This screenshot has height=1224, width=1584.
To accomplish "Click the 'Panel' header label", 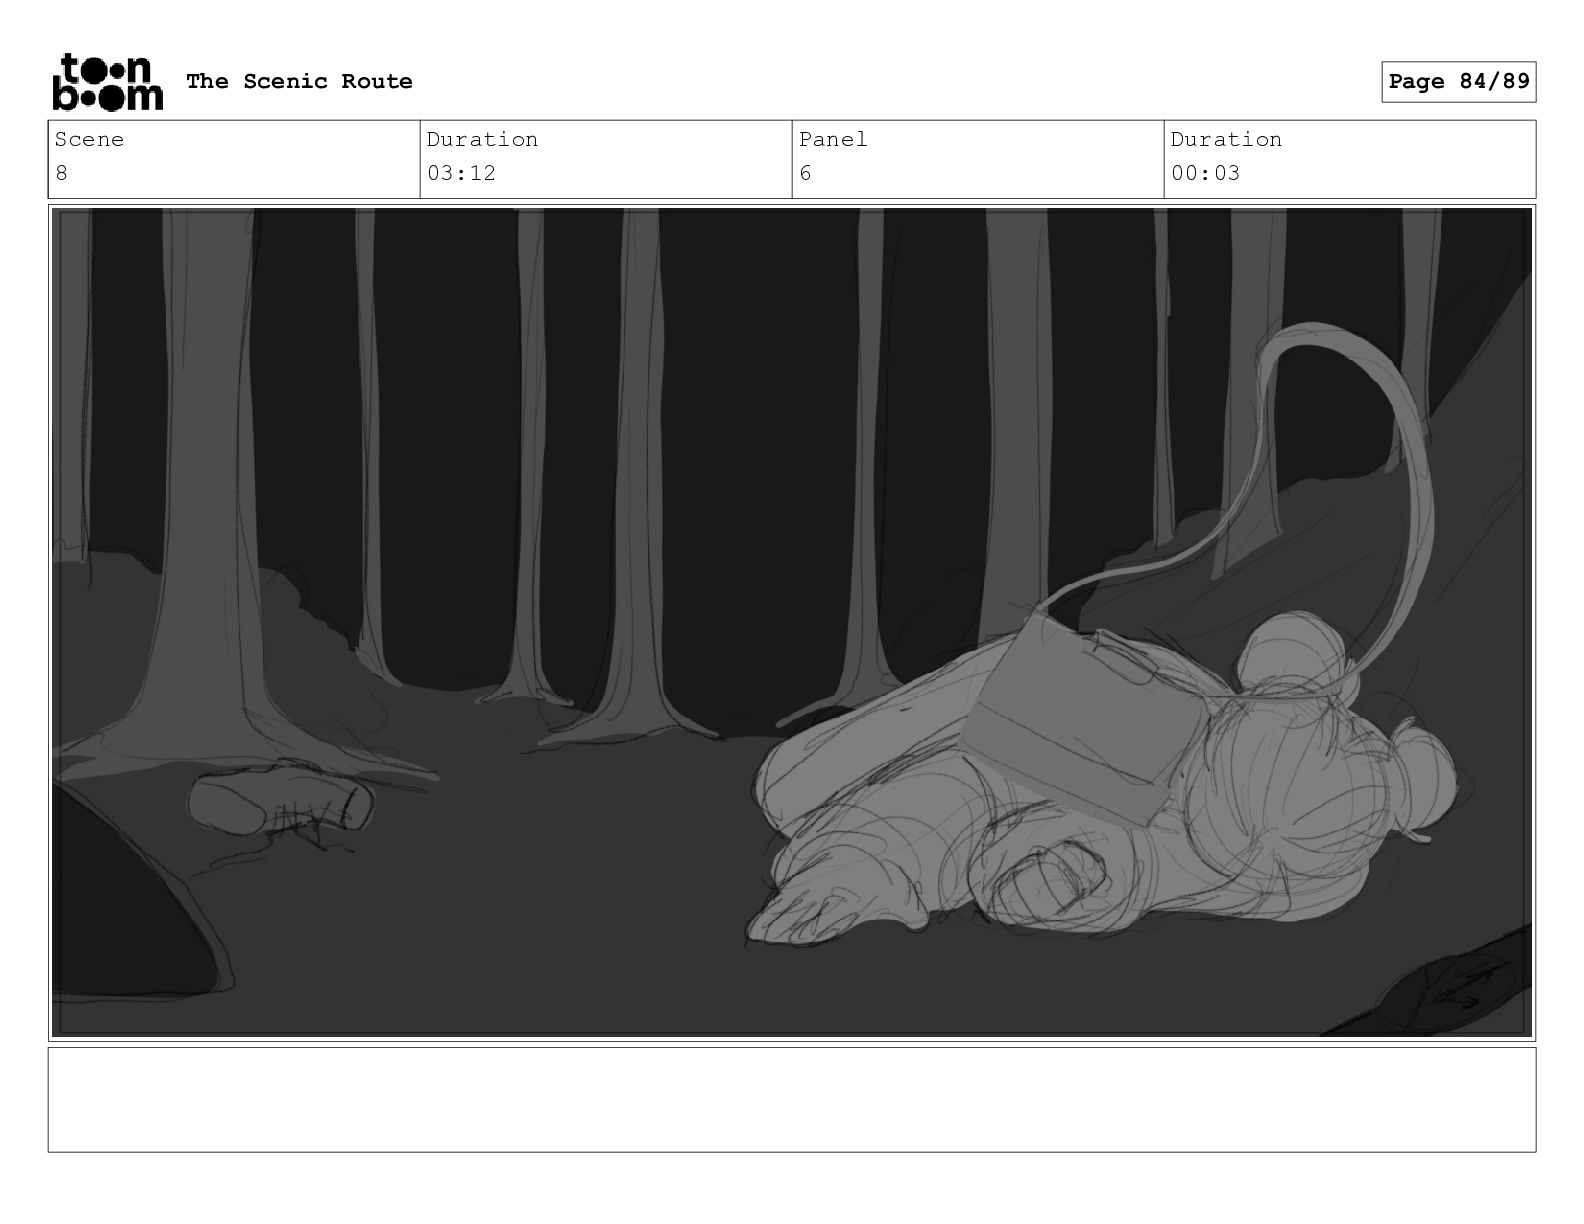I will pos(833,139).
